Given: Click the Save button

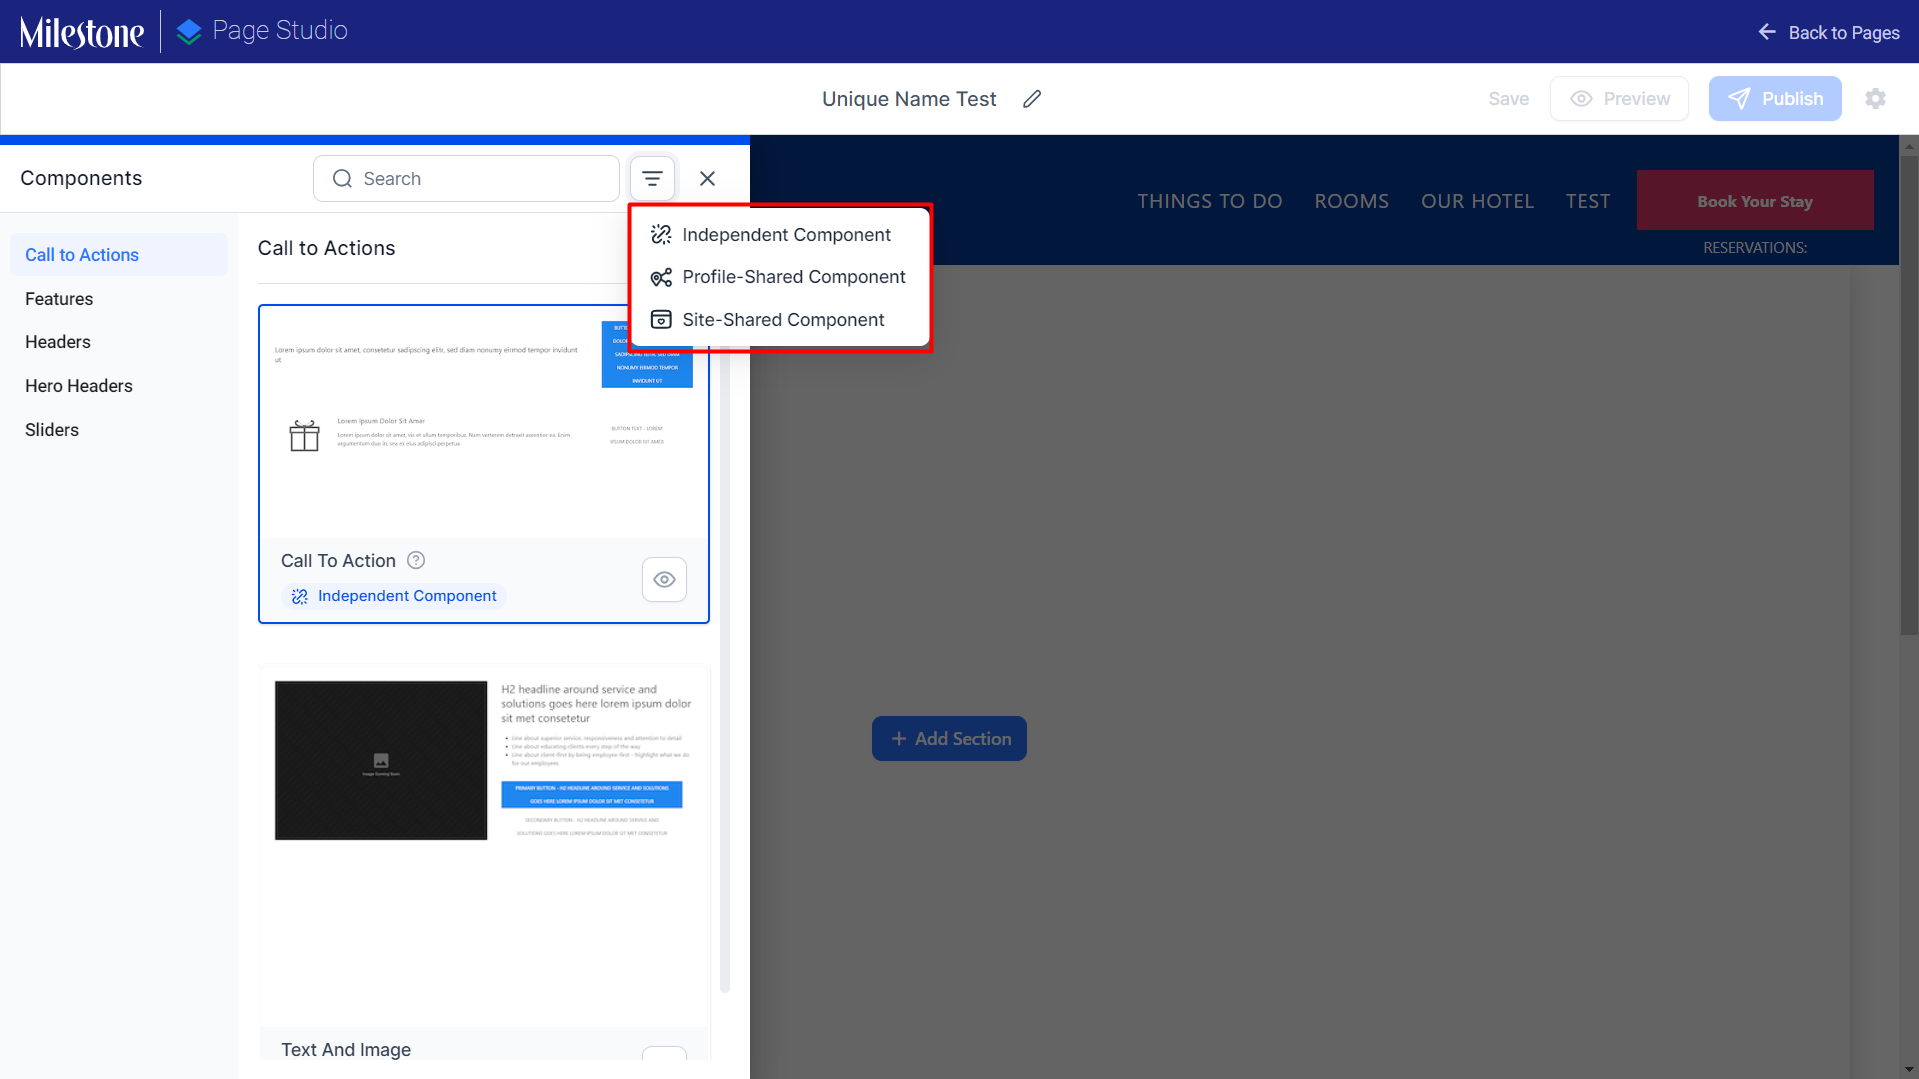Looking at the screenshot, I should point(1508,99).
